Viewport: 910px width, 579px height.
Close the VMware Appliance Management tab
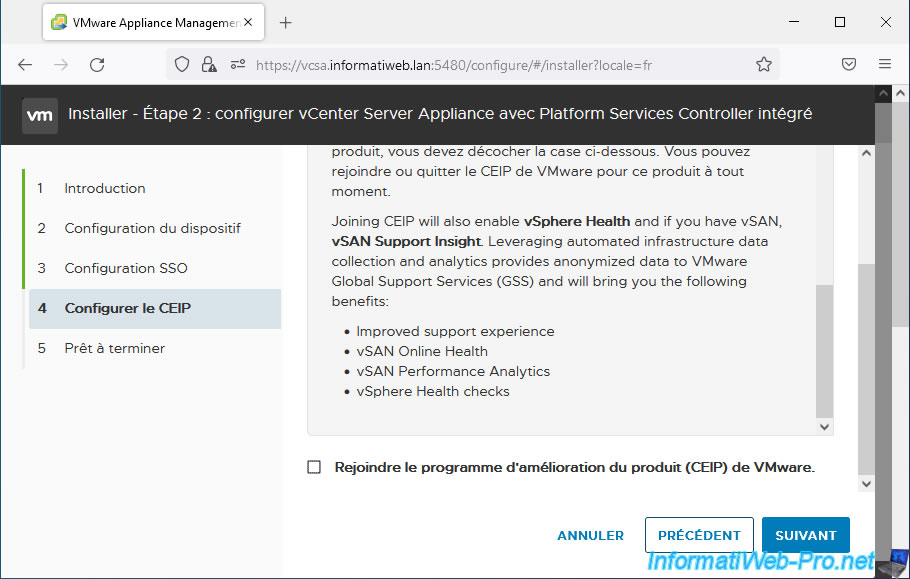(x=248, y=22)
